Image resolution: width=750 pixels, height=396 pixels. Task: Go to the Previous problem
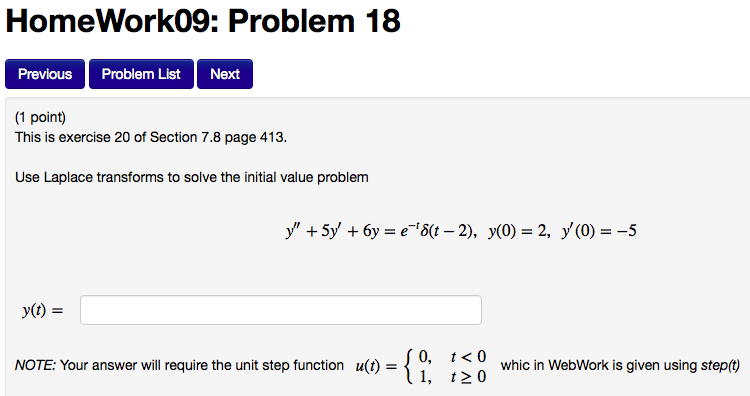[x=45, y=74]
